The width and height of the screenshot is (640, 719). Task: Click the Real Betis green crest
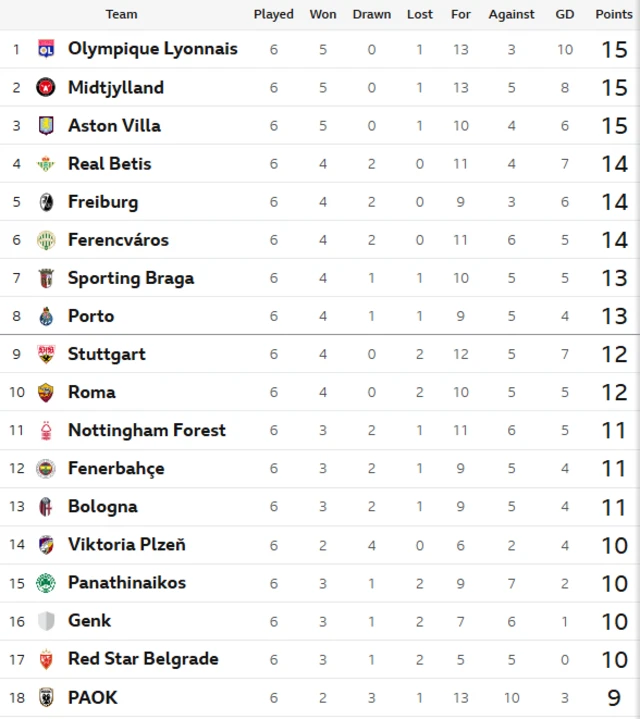[x=46, y=163]
